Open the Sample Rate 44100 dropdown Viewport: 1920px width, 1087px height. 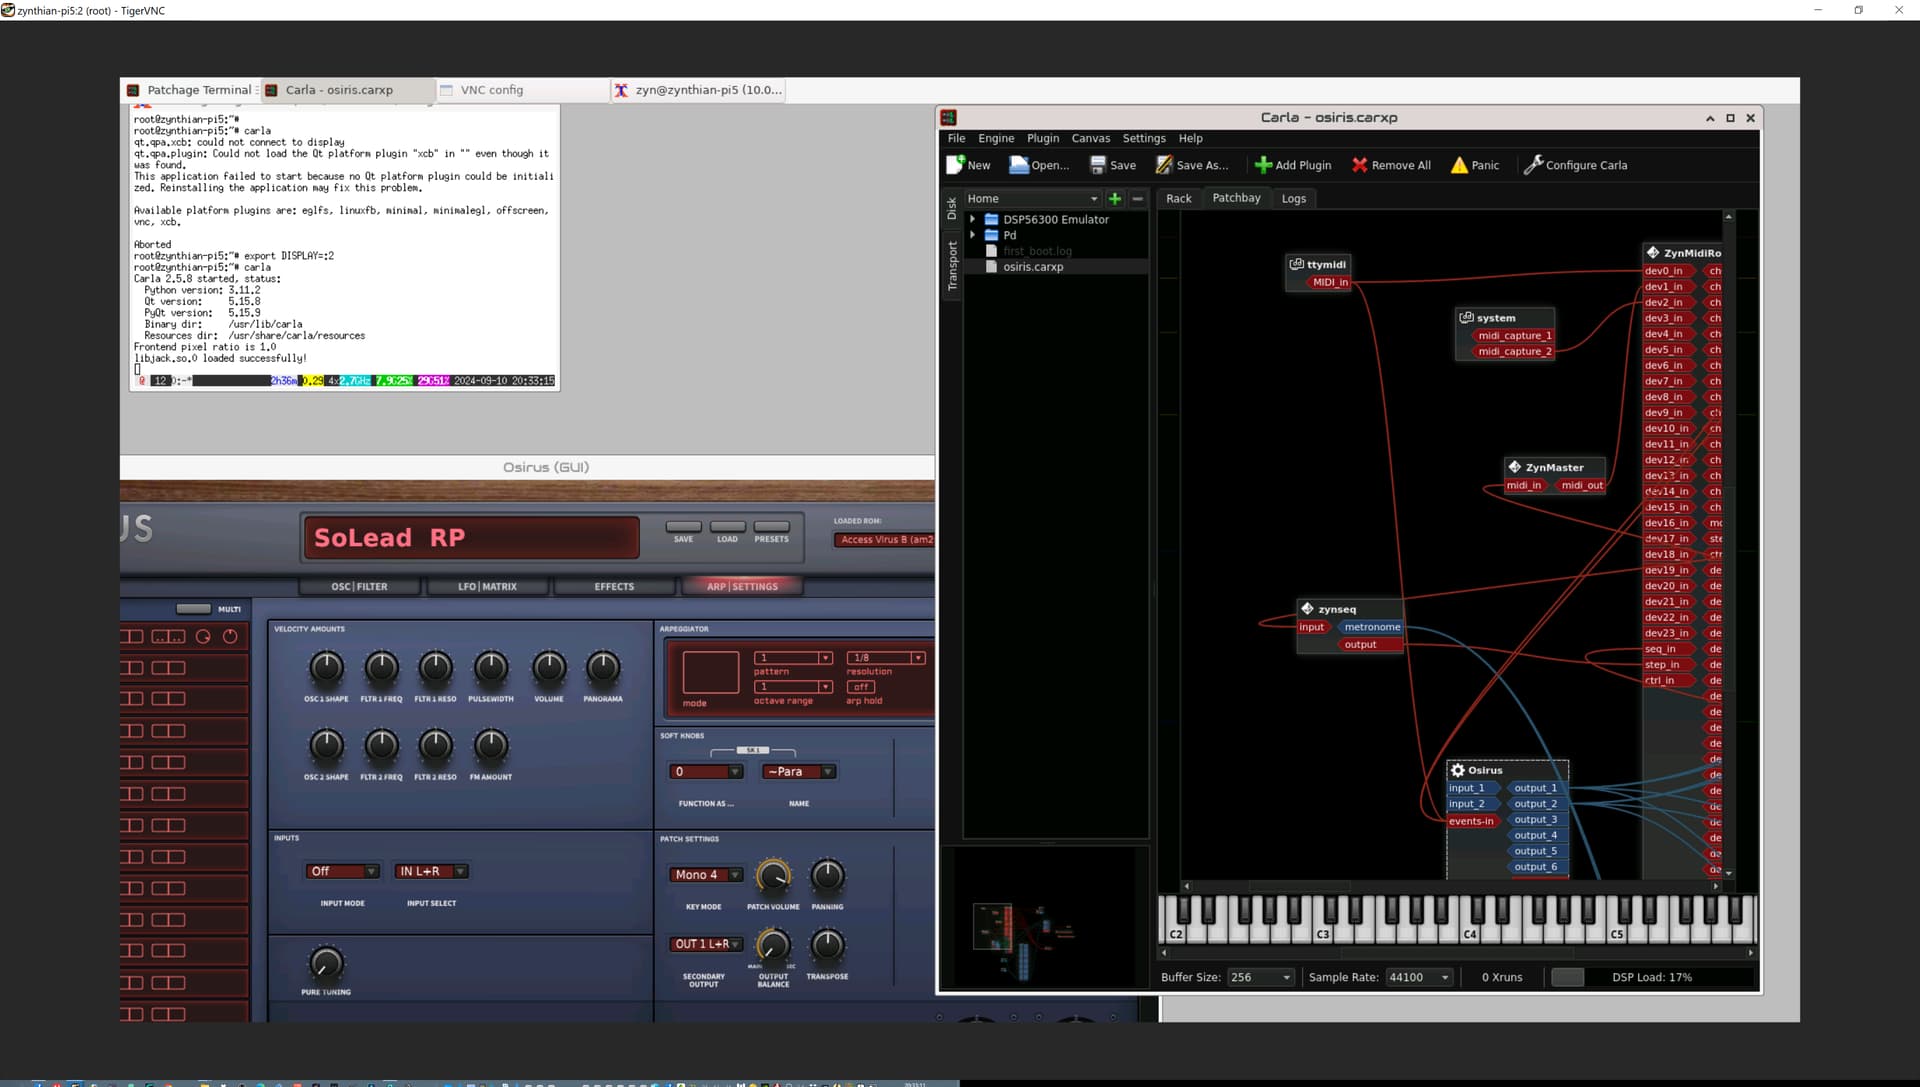click(x=1418, y=977)
